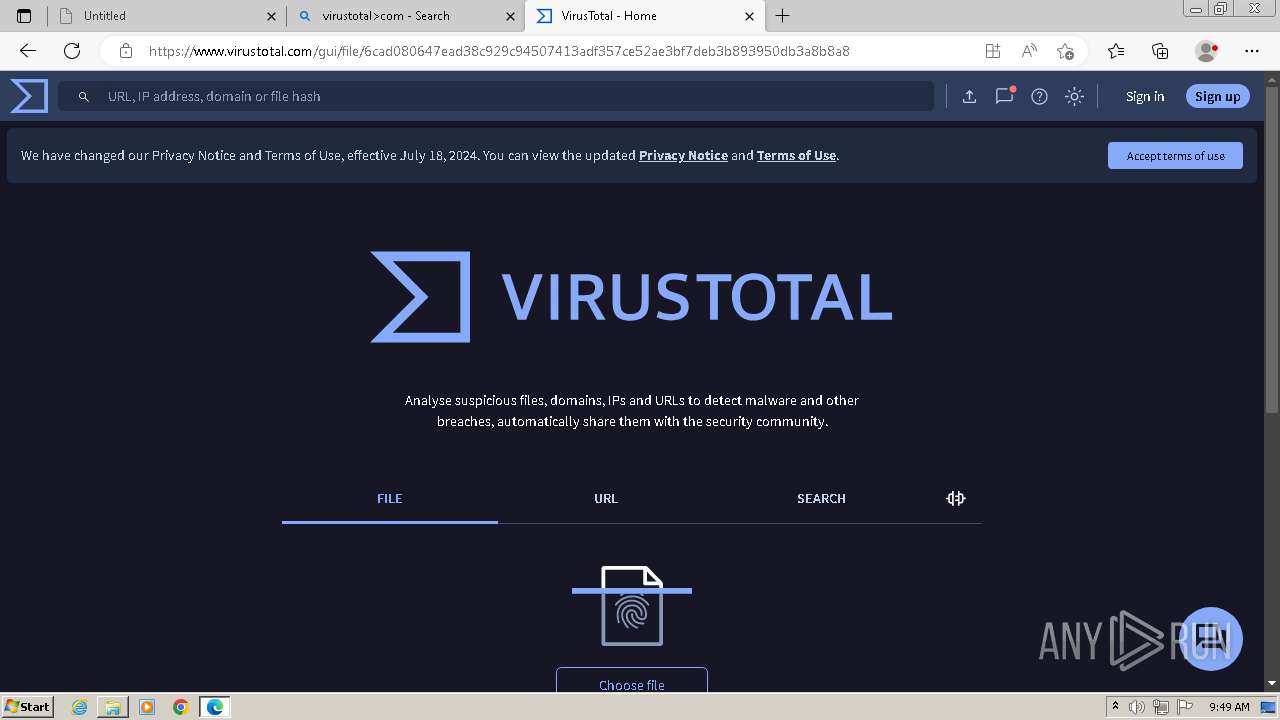Open Internet Explorer from taskbar

click(80, 707)
